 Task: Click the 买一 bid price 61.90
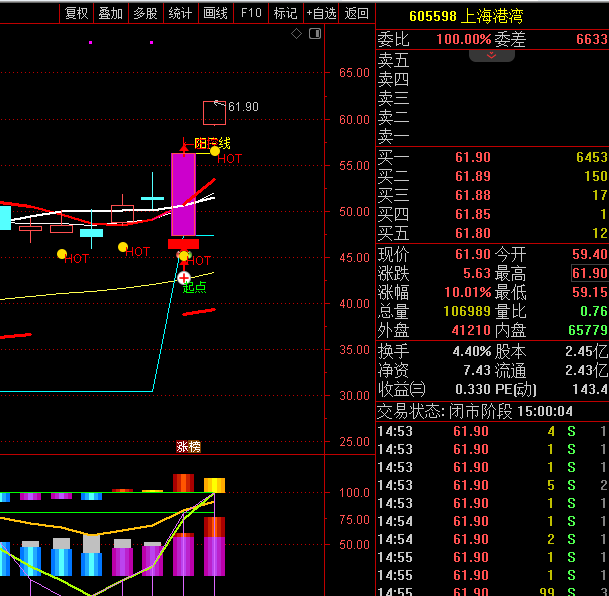472,158
